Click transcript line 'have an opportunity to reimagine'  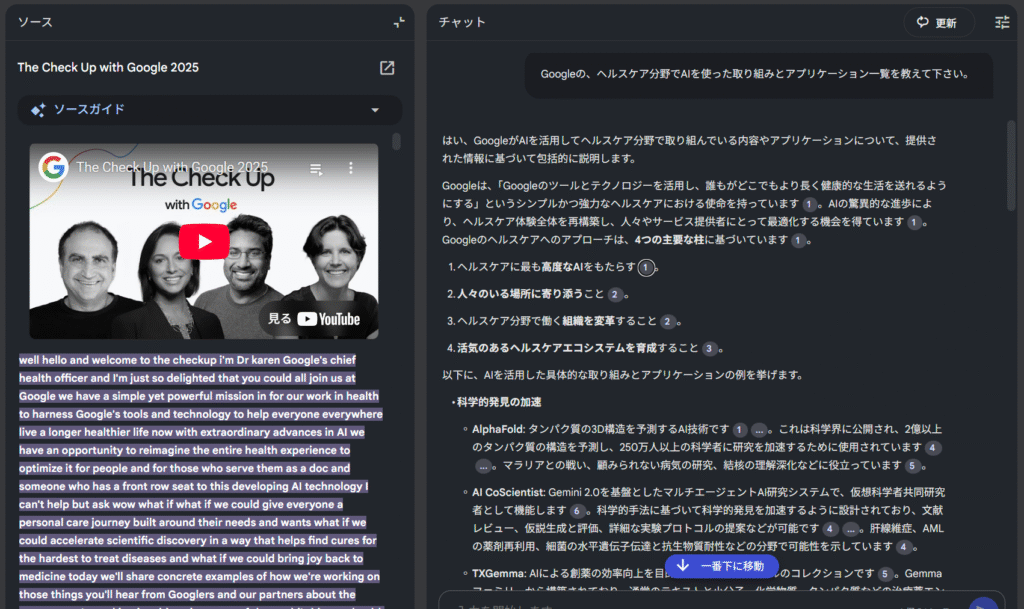(185, 450)
